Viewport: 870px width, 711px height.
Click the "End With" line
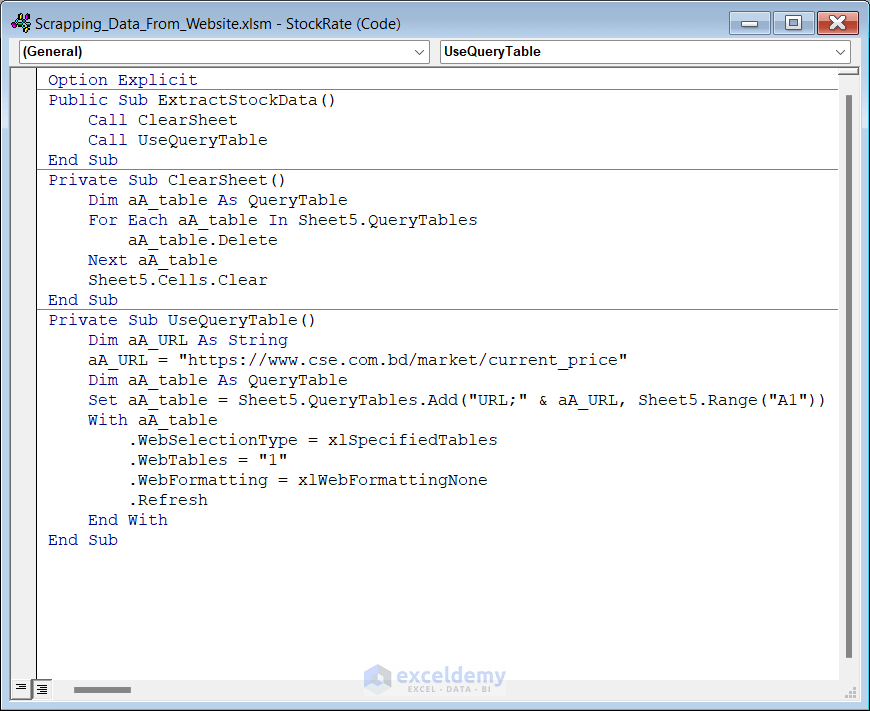(128, 520)
